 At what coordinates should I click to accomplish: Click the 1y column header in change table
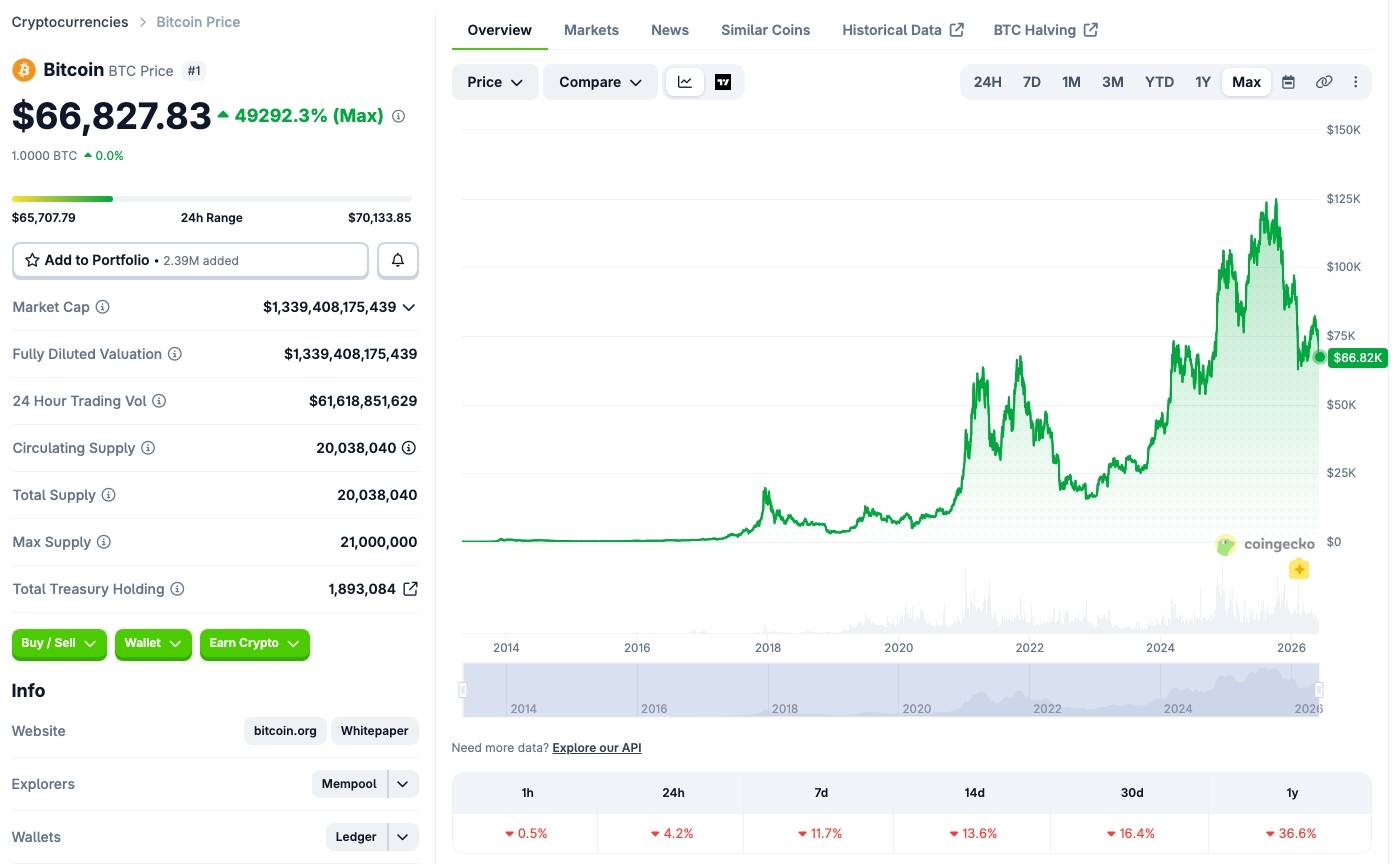(1292, 793)
